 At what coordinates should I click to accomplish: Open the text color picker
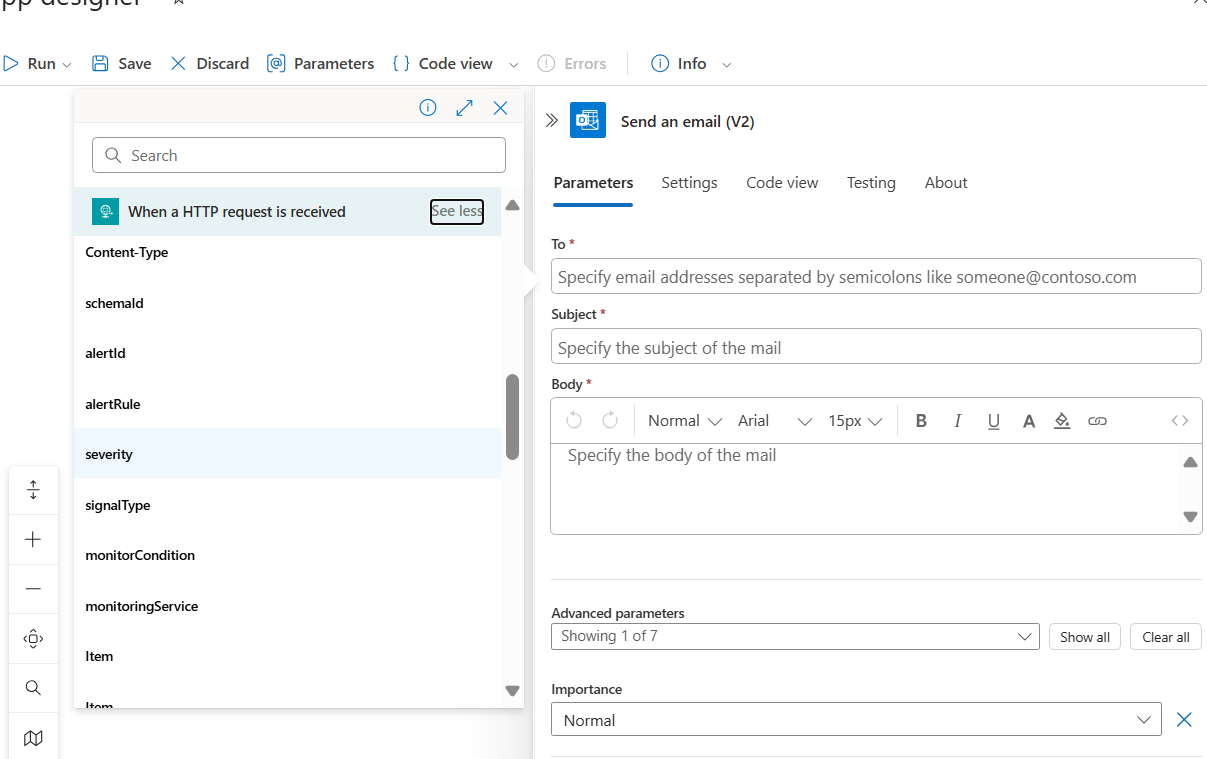(1028, 421)
